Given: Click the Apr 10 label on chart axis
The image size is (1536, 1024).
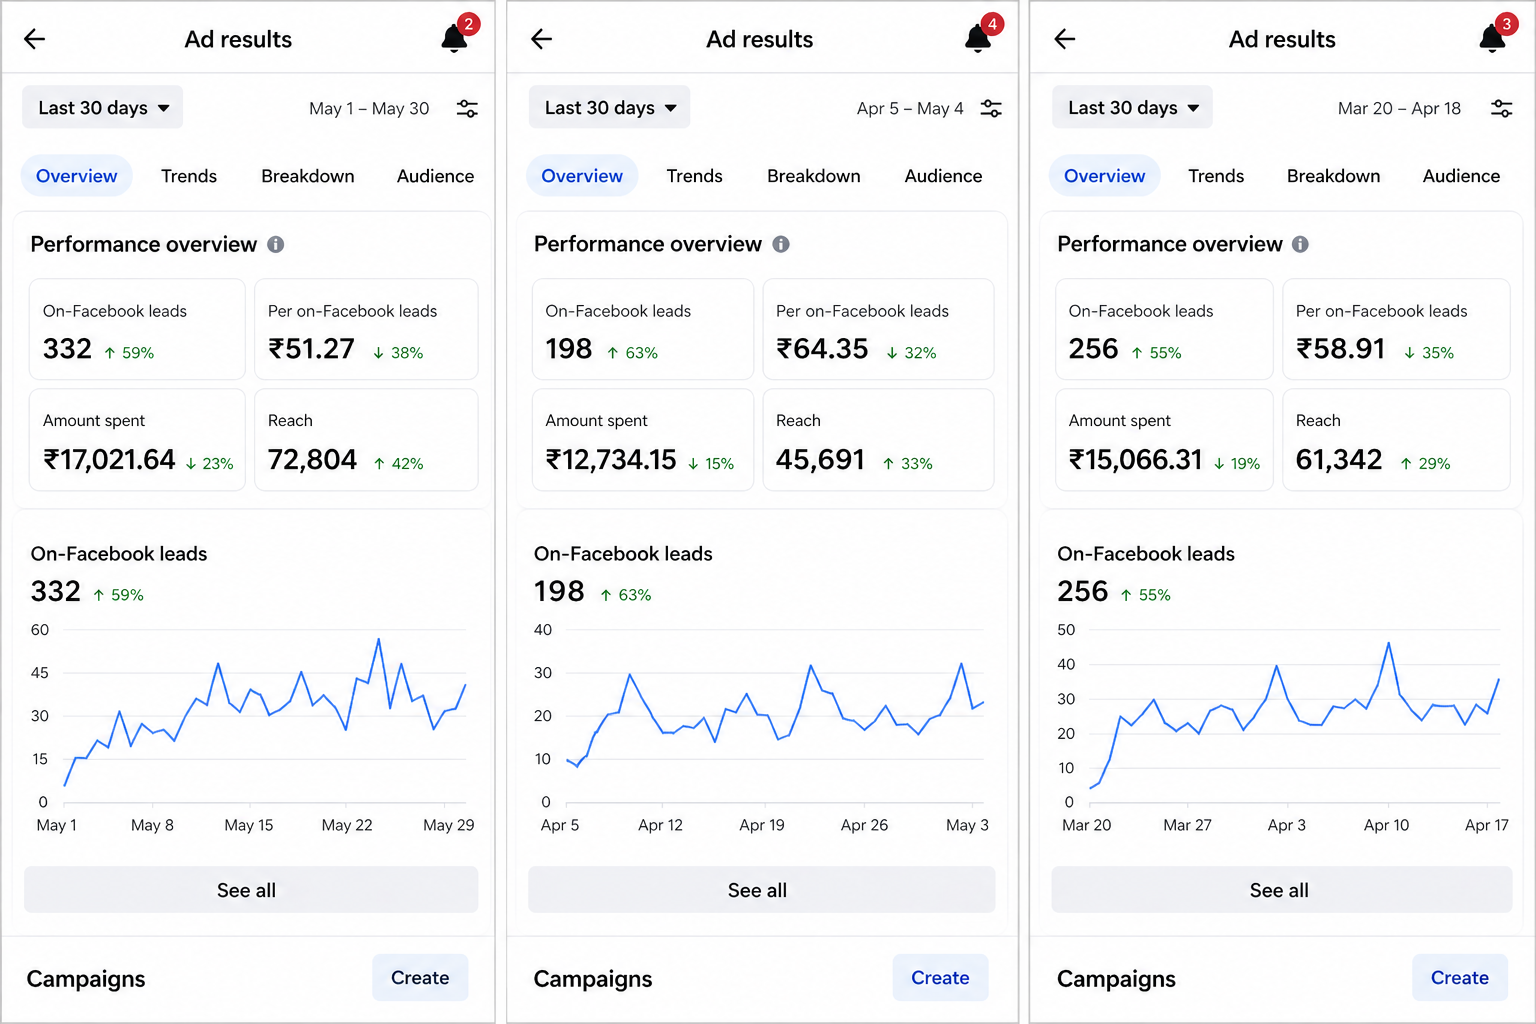Looking at the screenshot, I should pyautogui.click(x=1386, y=825).
